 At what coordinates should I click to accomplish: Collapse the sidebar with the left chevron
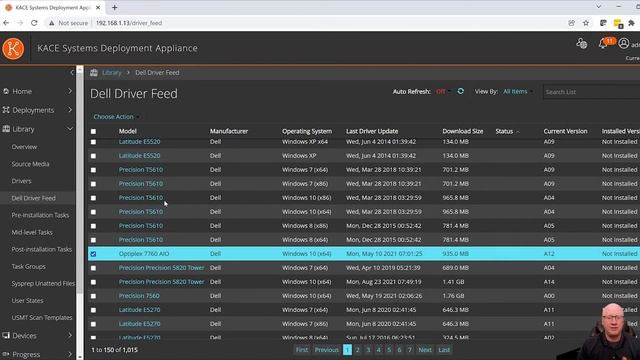coord(72,73)
